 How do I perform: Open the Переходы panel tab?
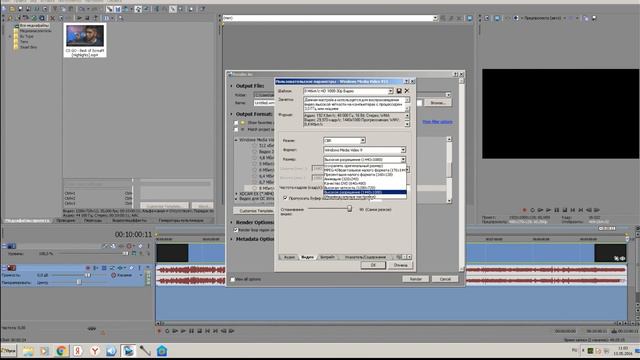click(93, 220)
